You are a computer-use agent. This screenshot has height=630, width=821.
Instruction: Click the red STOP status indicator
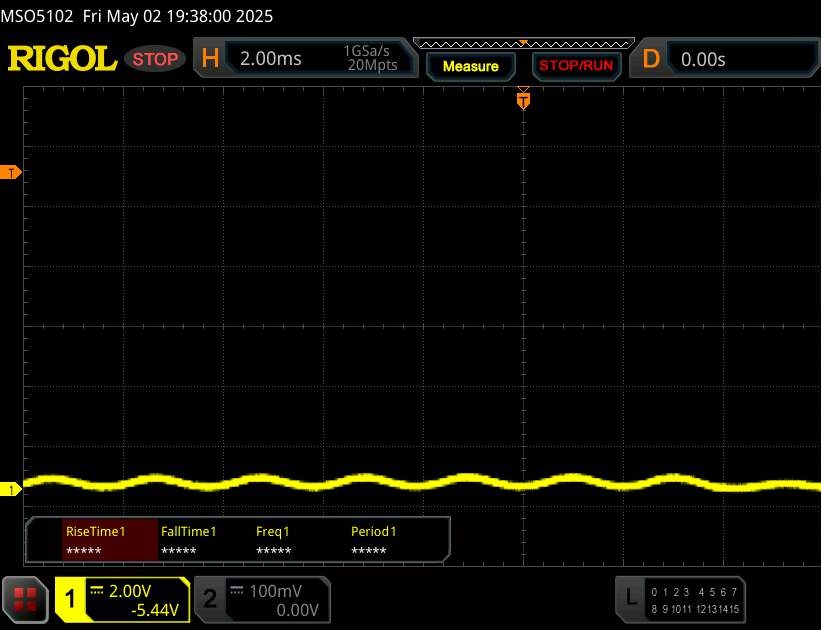coord(155,59)
